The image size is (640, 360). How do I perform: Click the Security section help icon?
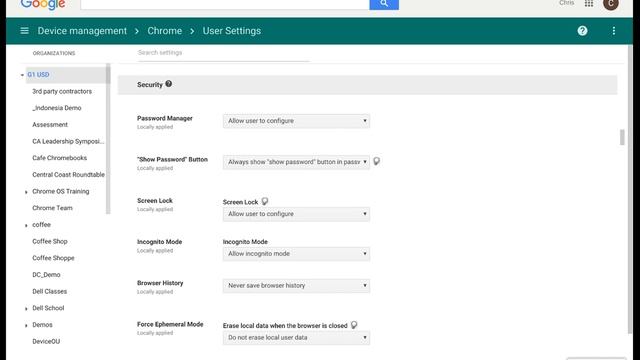click(x=169, y=84)
